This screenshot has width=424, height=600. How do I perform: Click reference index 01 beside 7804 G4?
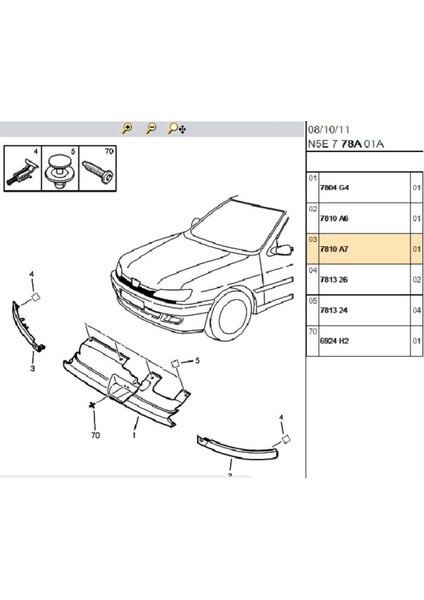(313, 178)
